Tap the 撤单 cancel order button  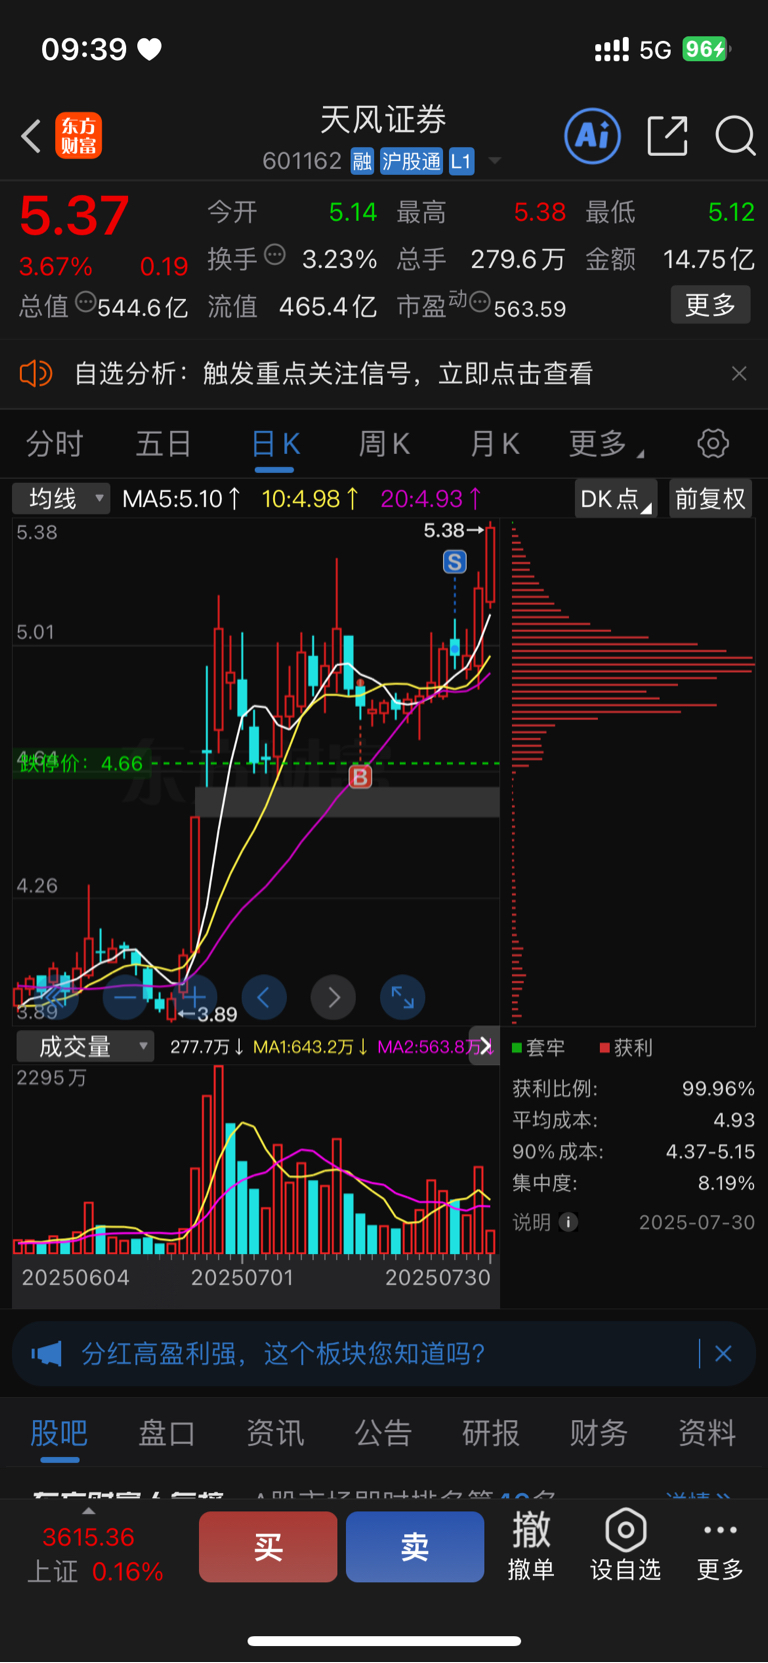coord(531,1546)
